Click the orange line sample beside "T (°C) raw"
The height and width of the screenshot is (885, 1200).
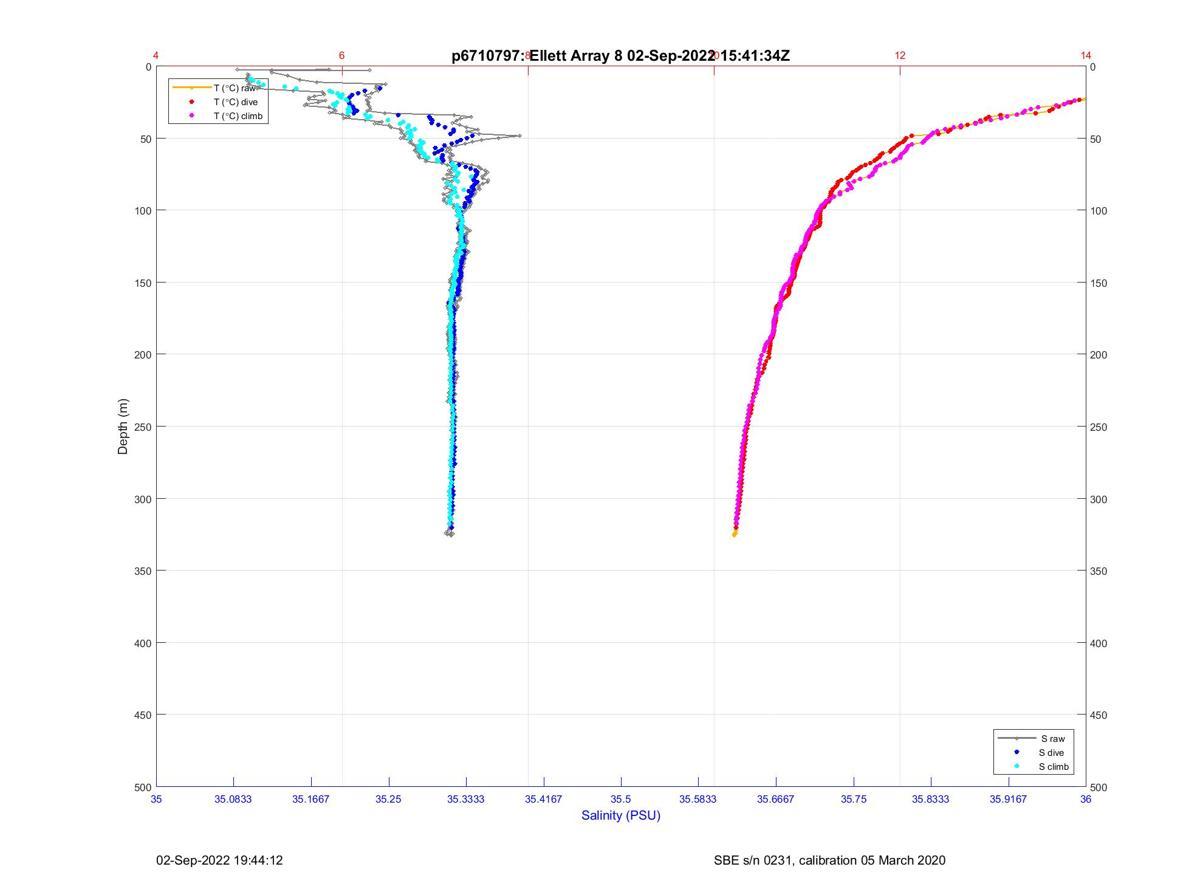coord(191,88)
